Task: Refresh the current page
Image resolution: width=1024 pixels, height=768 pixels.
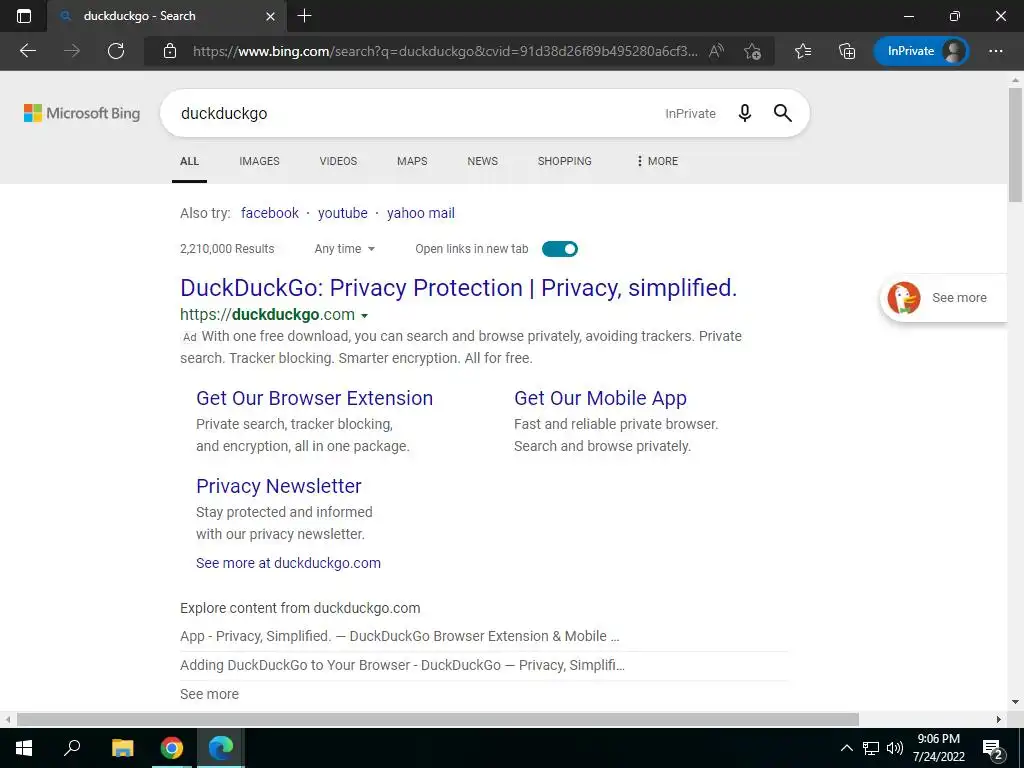Action: pos(116,51)
